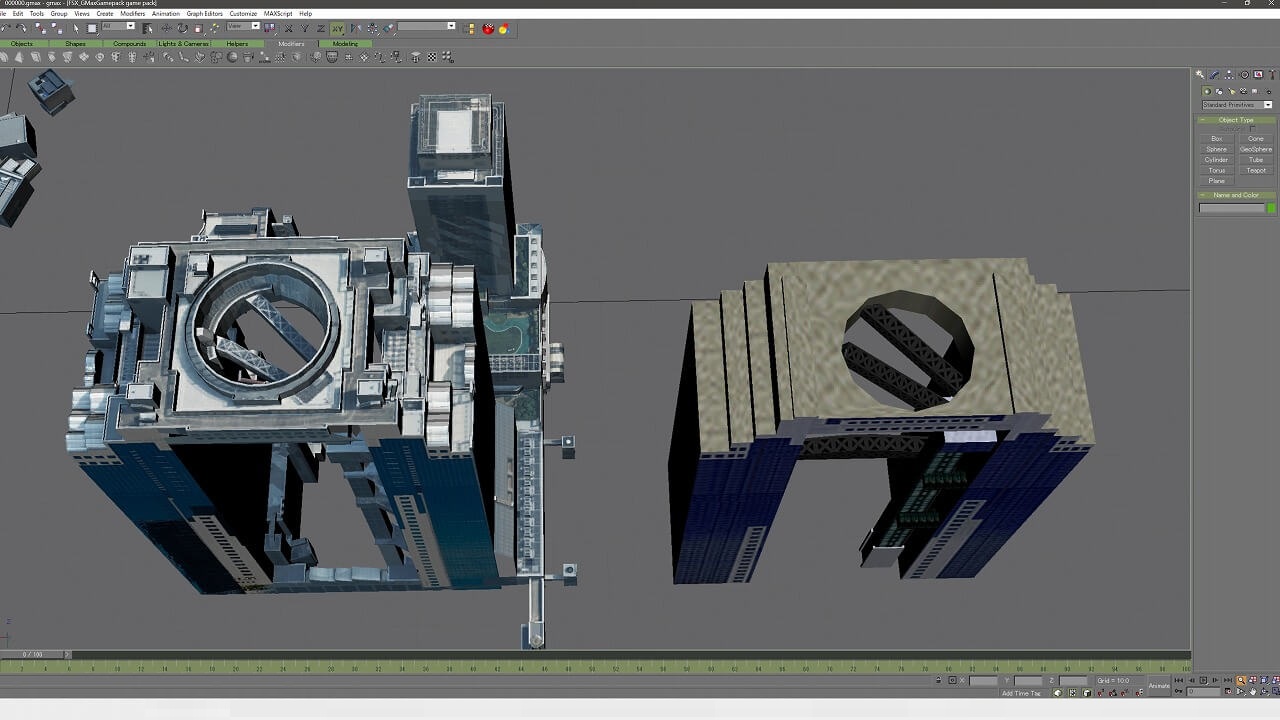Click the GeoSphere primitive button
Viewport: 1280px width, 720px height.
1255,149
